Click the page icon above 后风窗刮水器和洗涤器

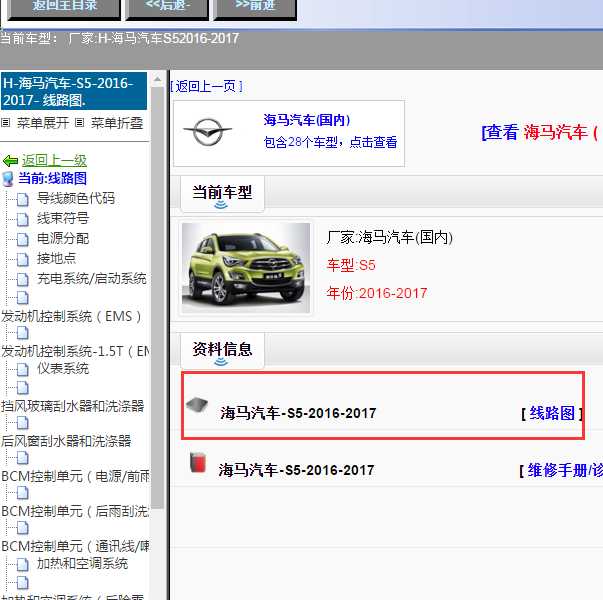23,423
